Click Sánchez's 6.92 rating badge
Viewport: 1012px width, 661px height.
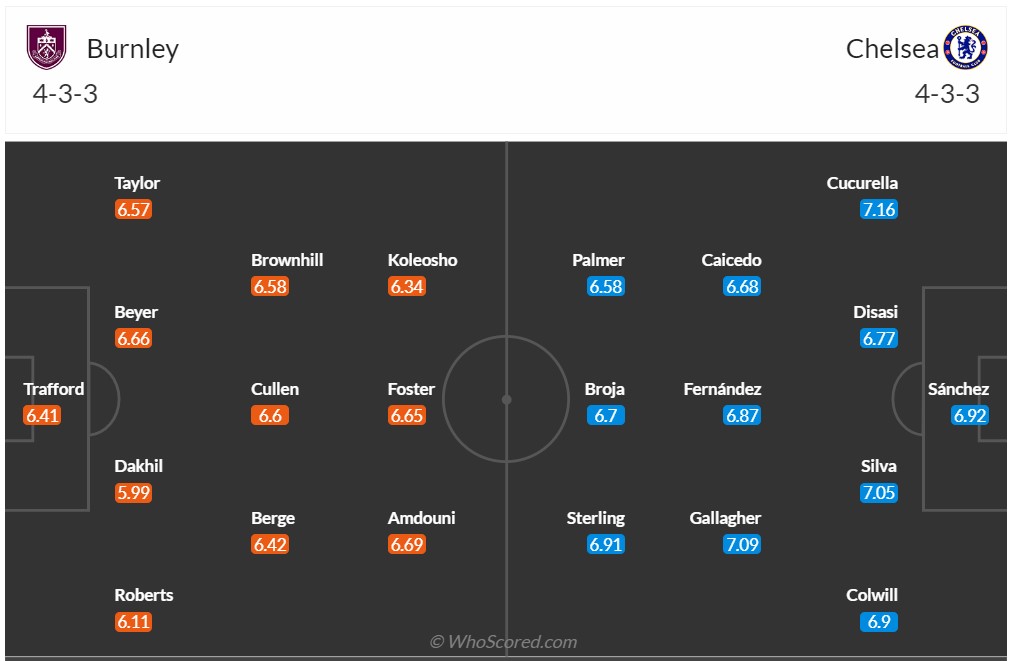969,415
